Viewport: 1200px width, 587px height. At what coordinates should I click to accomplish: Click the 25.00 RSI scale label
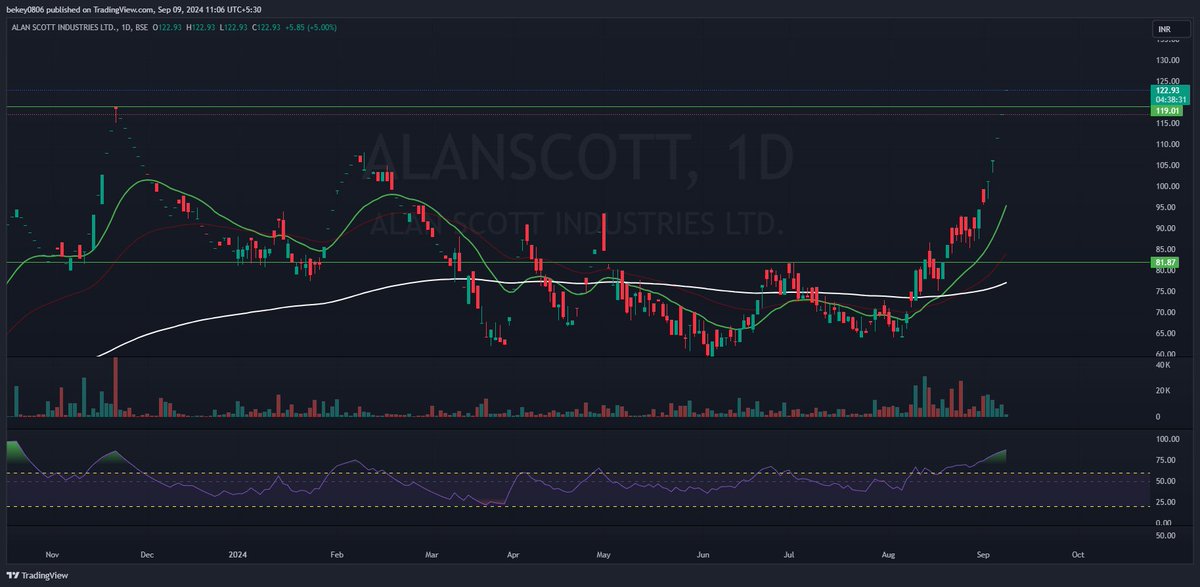point(1166,501)
